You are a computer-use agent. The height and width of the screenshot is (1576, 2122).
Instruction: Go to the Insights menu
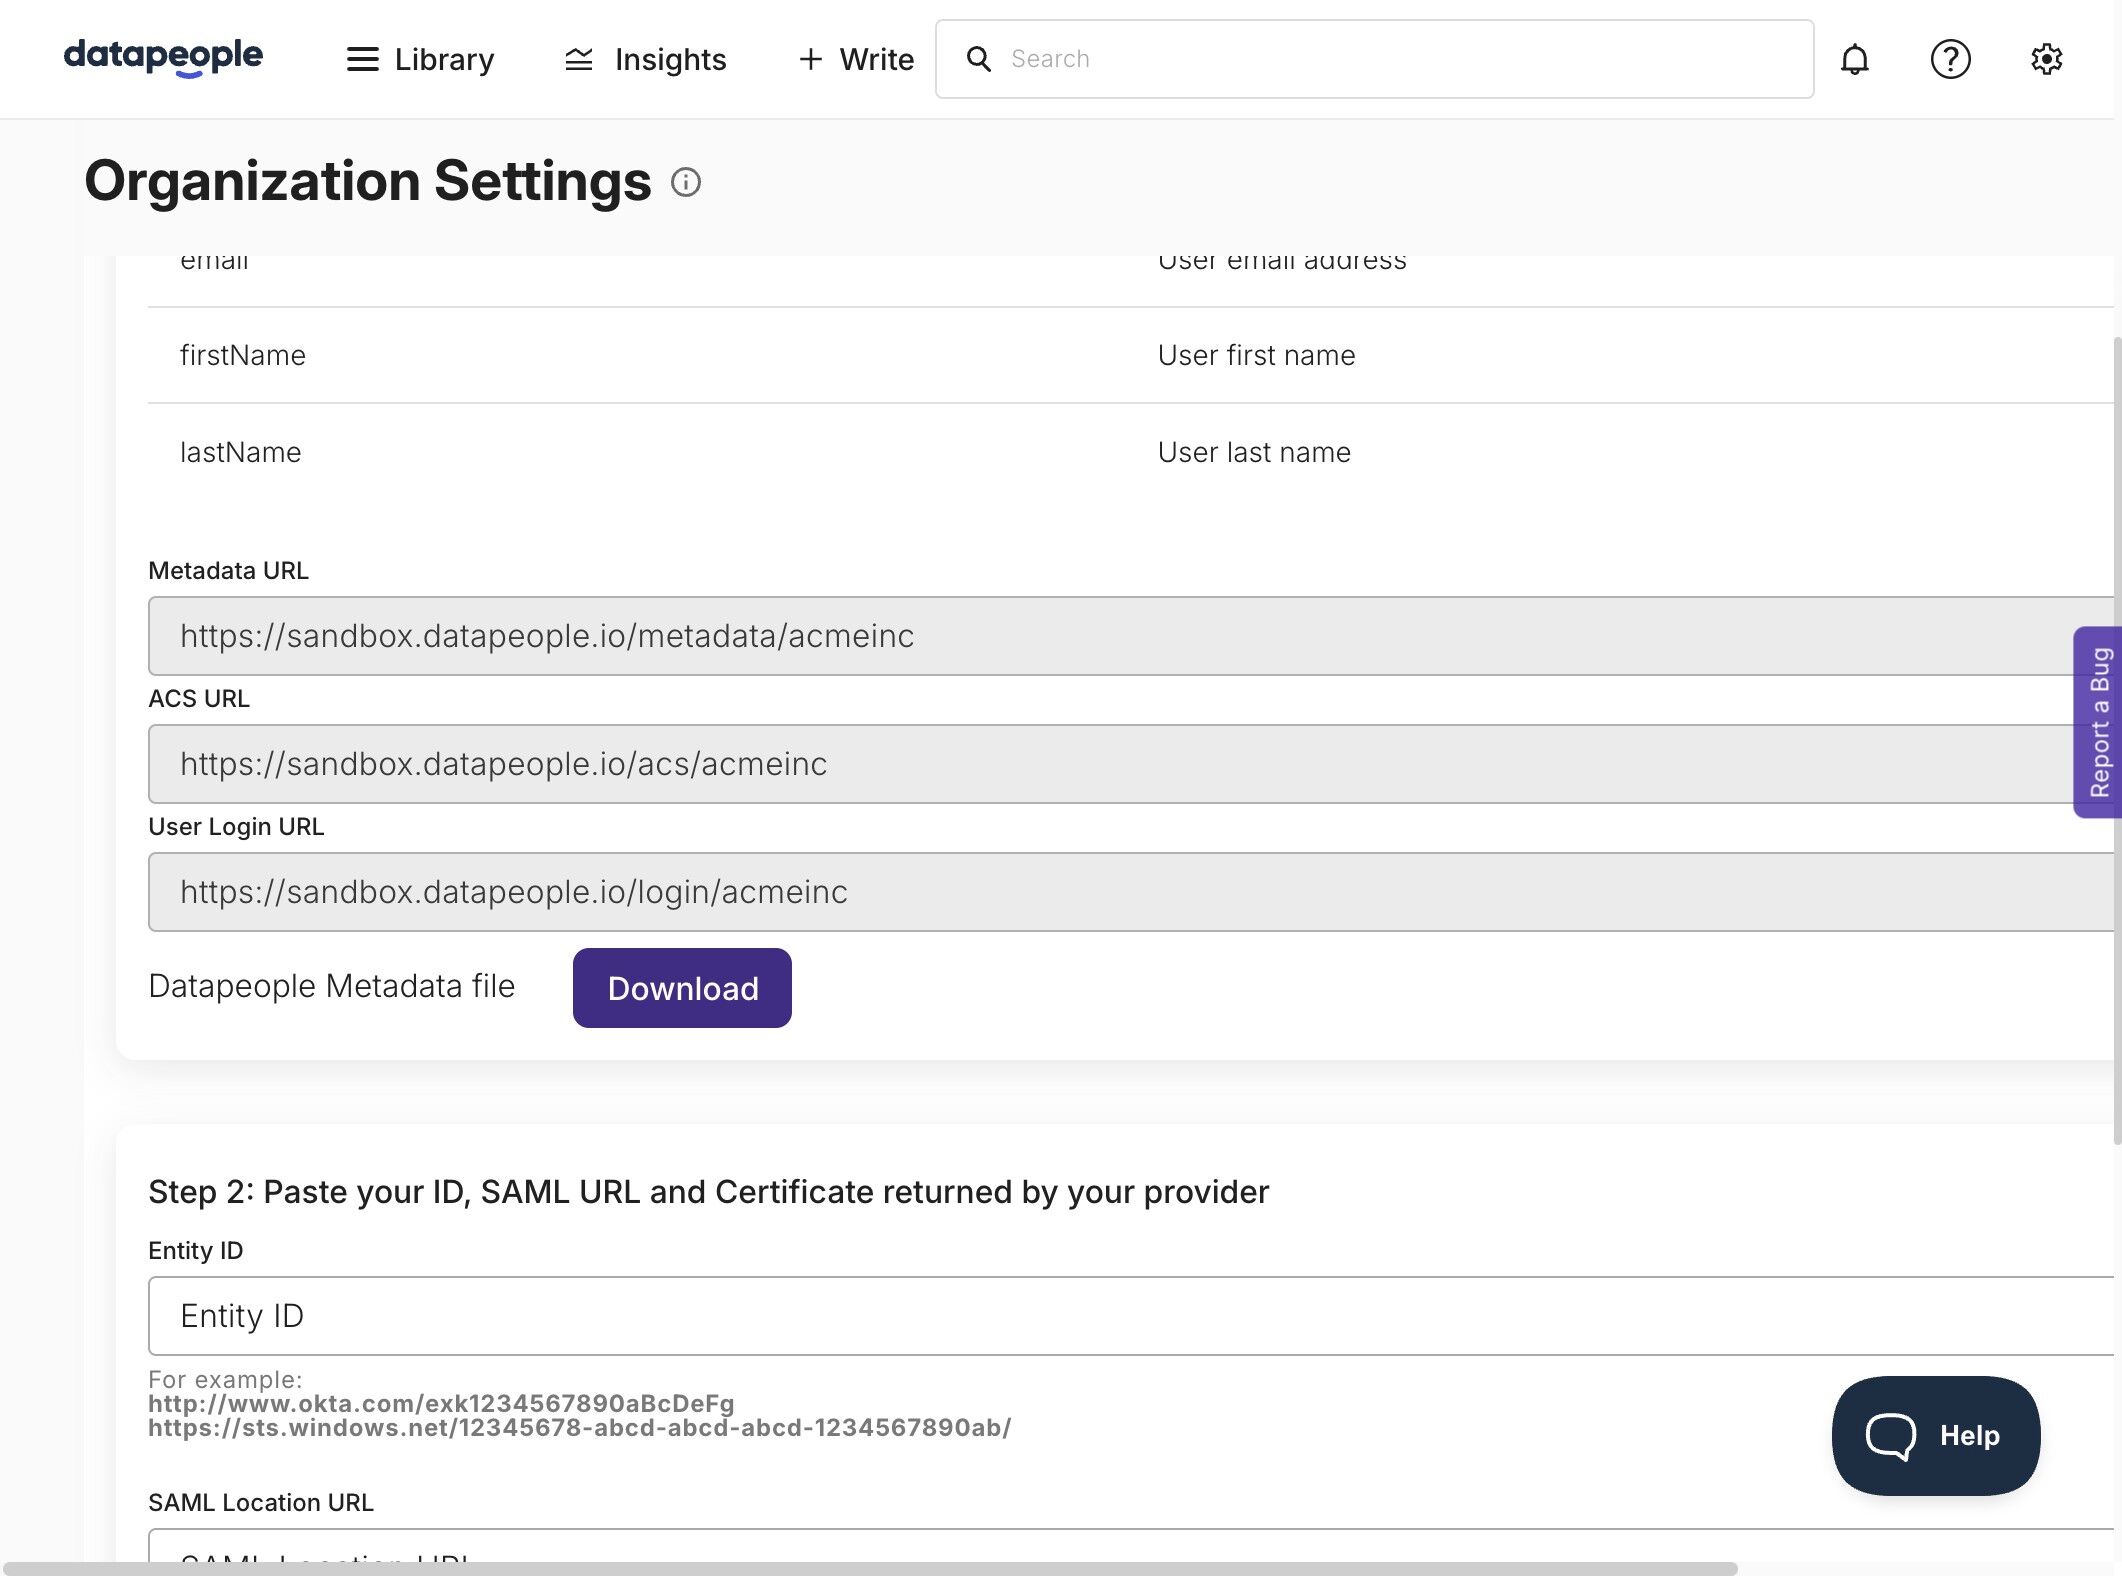coord(670,60)
